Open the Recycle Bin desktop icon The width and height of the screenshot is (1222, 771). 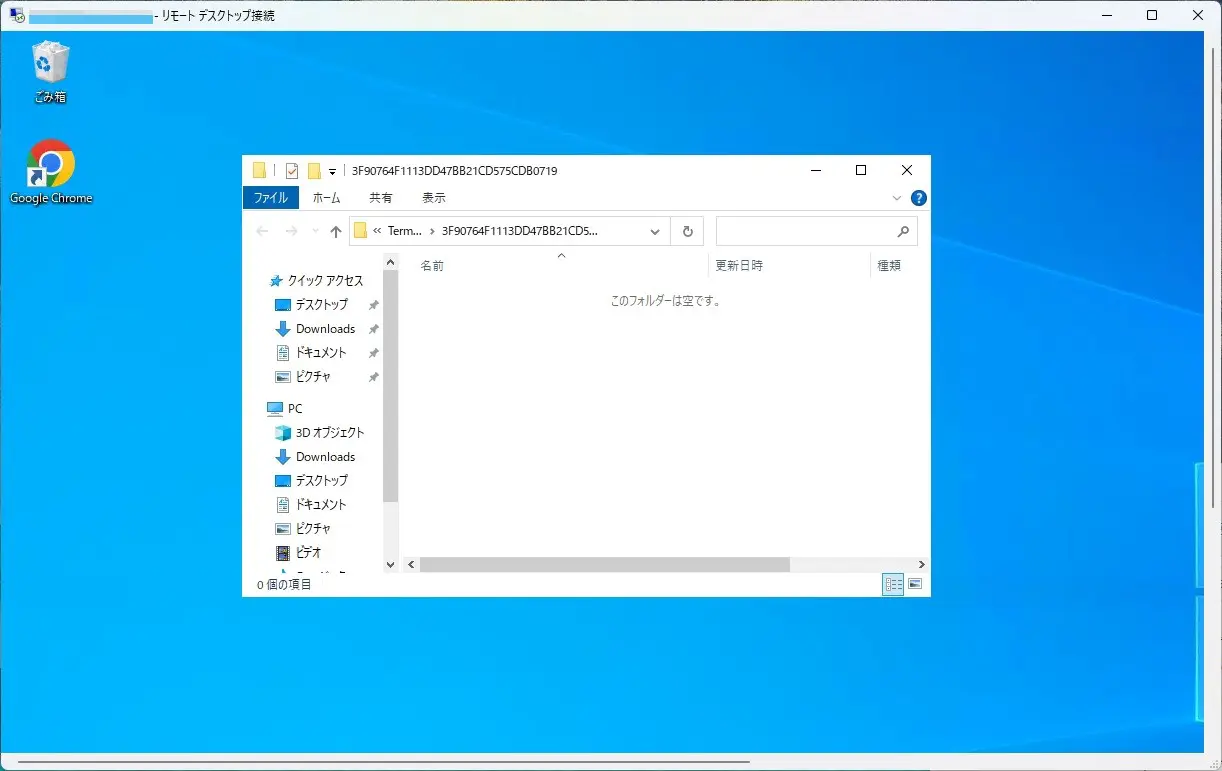50,70
